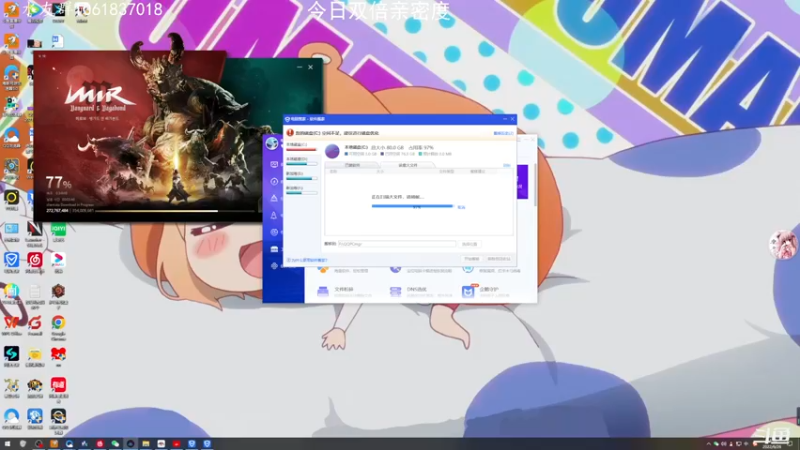
Task: Click the blue scan progress bar
Action: pos(412,206)
